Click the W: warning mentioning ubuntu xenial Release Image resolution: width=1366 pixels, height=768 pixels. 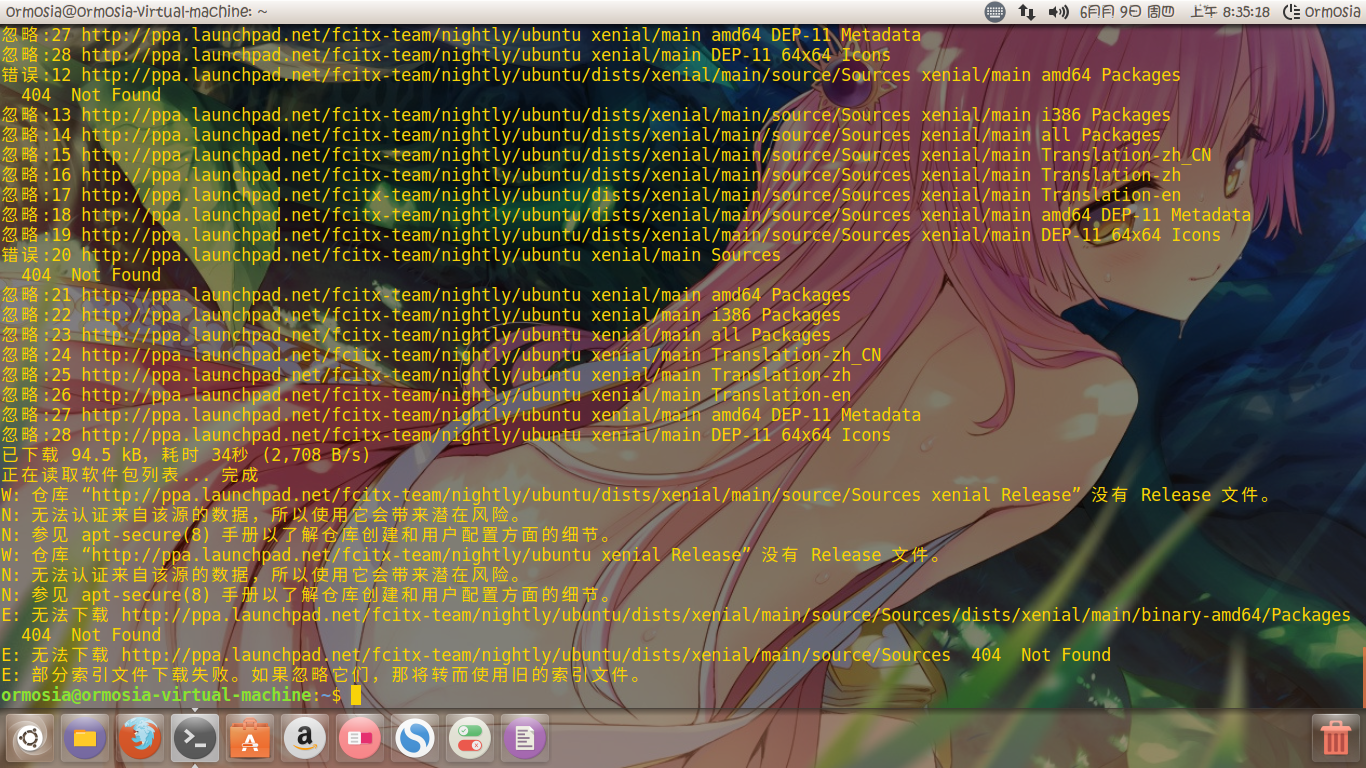[471, 555]
